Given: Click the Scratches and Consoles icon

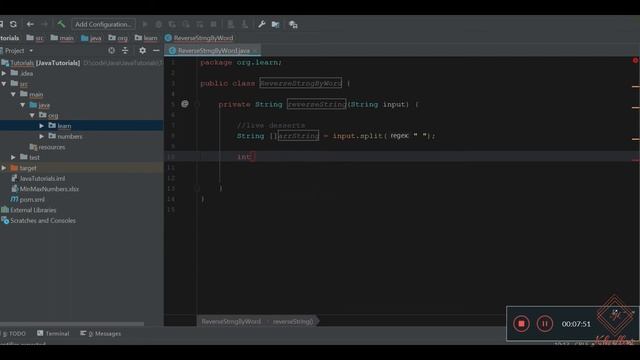Looking at the screenshot, I should [x=4, y=220].
